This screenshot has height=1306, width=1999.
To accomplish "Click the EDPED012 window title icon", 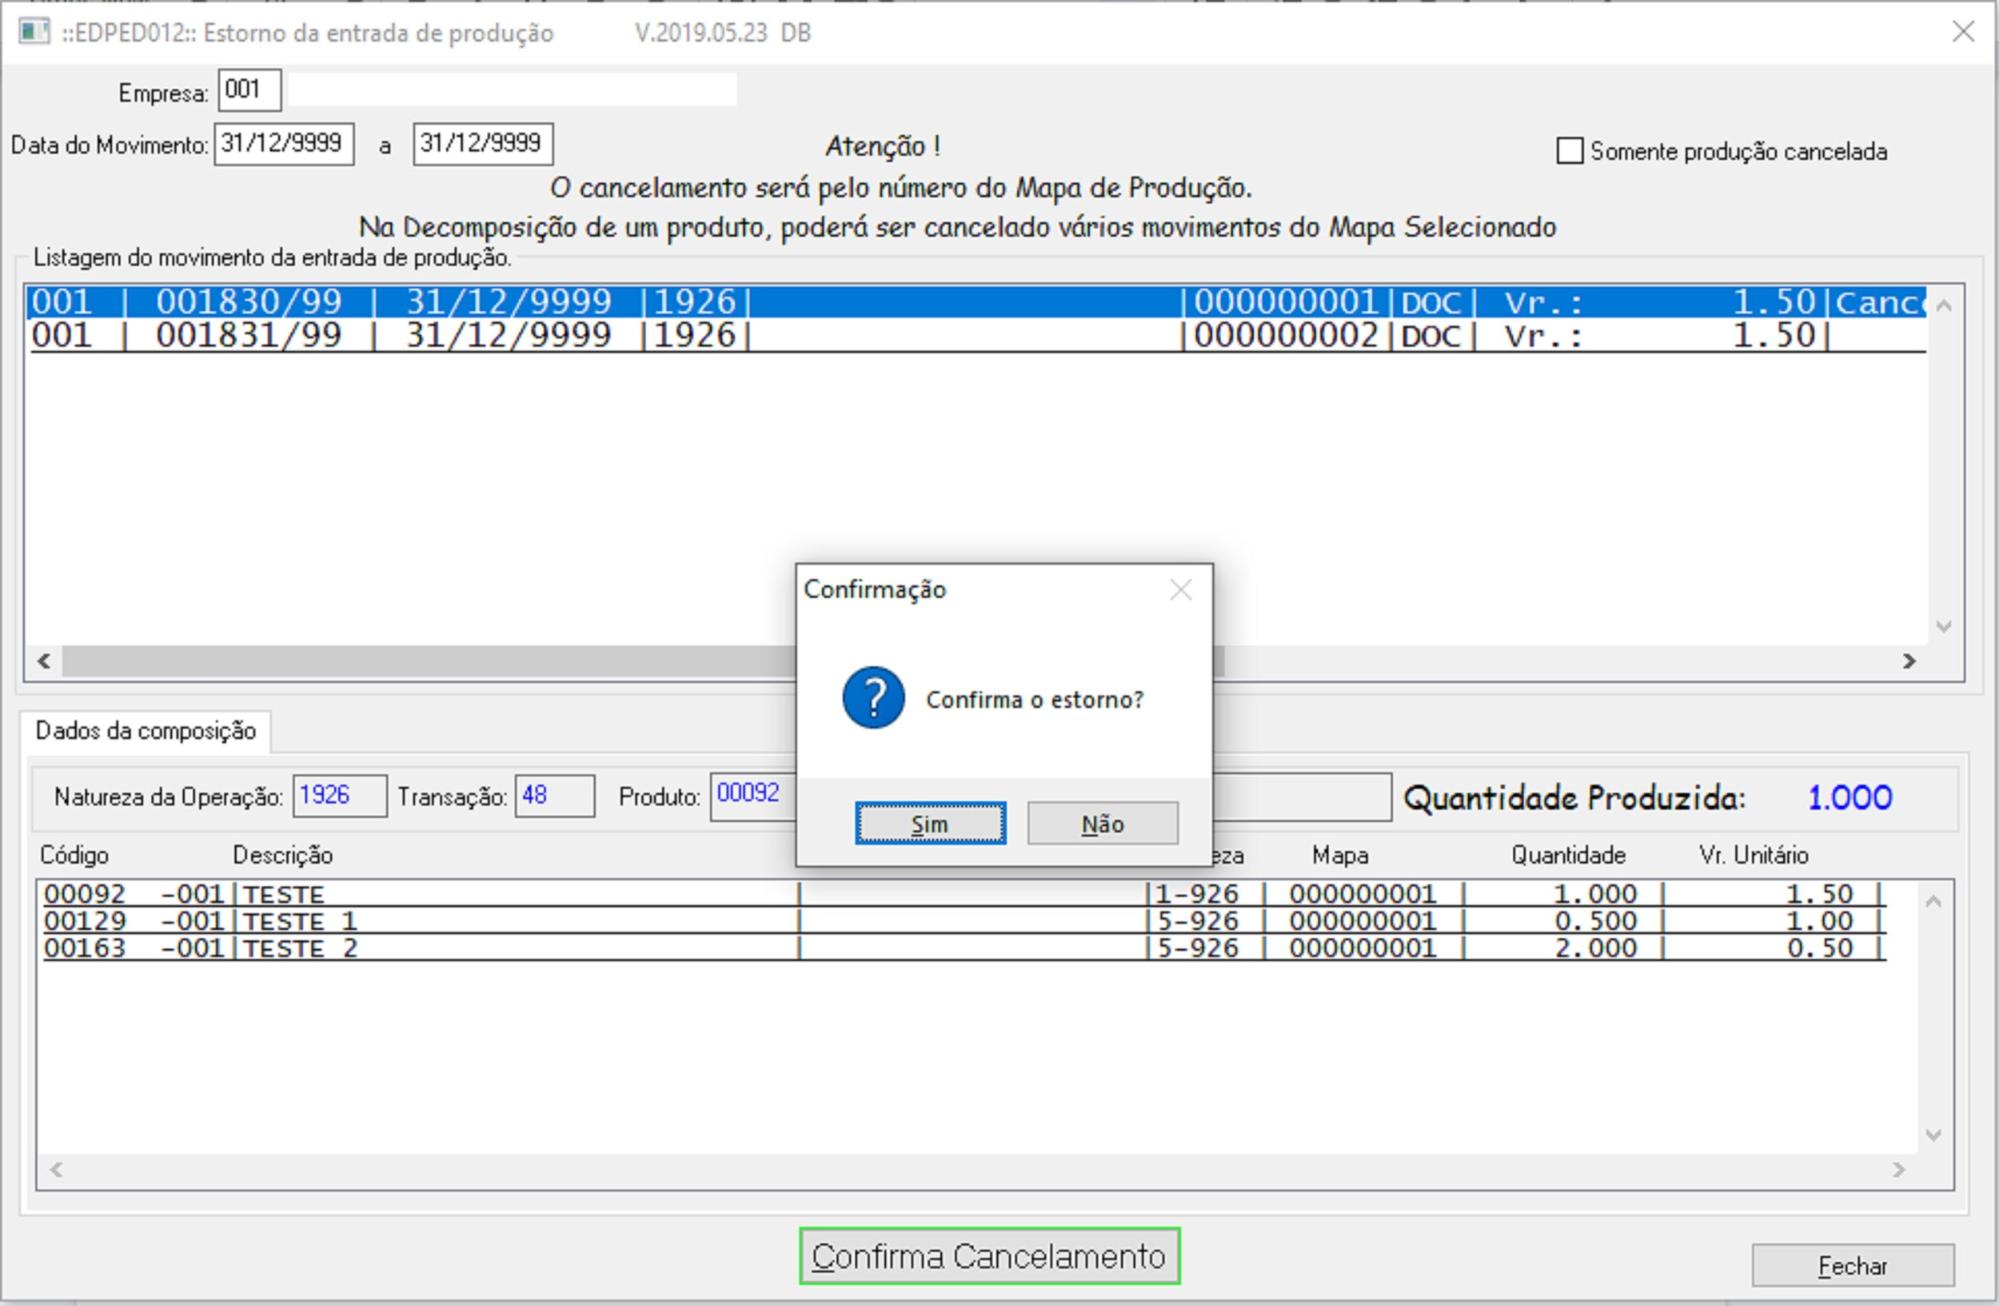I will tap(34, 32).
